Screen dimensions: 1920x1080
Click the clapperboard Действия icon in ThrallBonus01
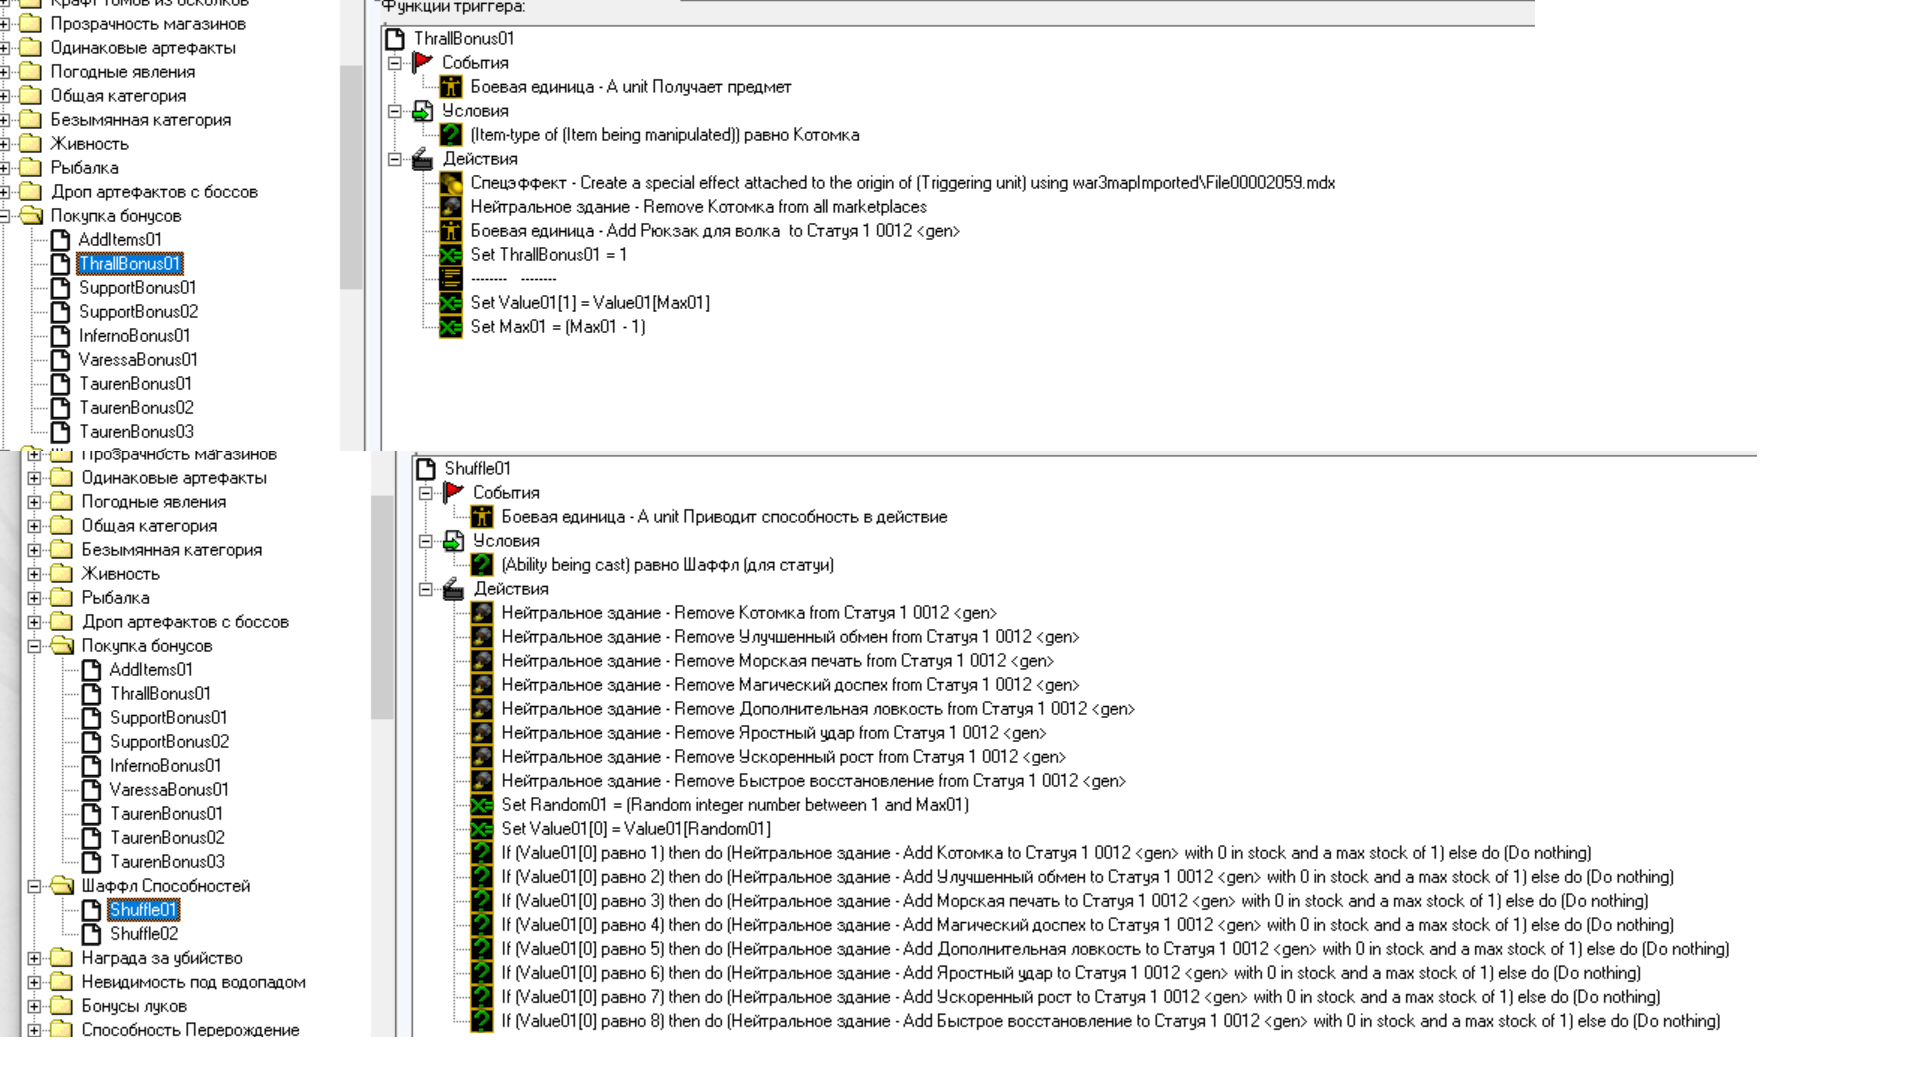tap(423, 159)
